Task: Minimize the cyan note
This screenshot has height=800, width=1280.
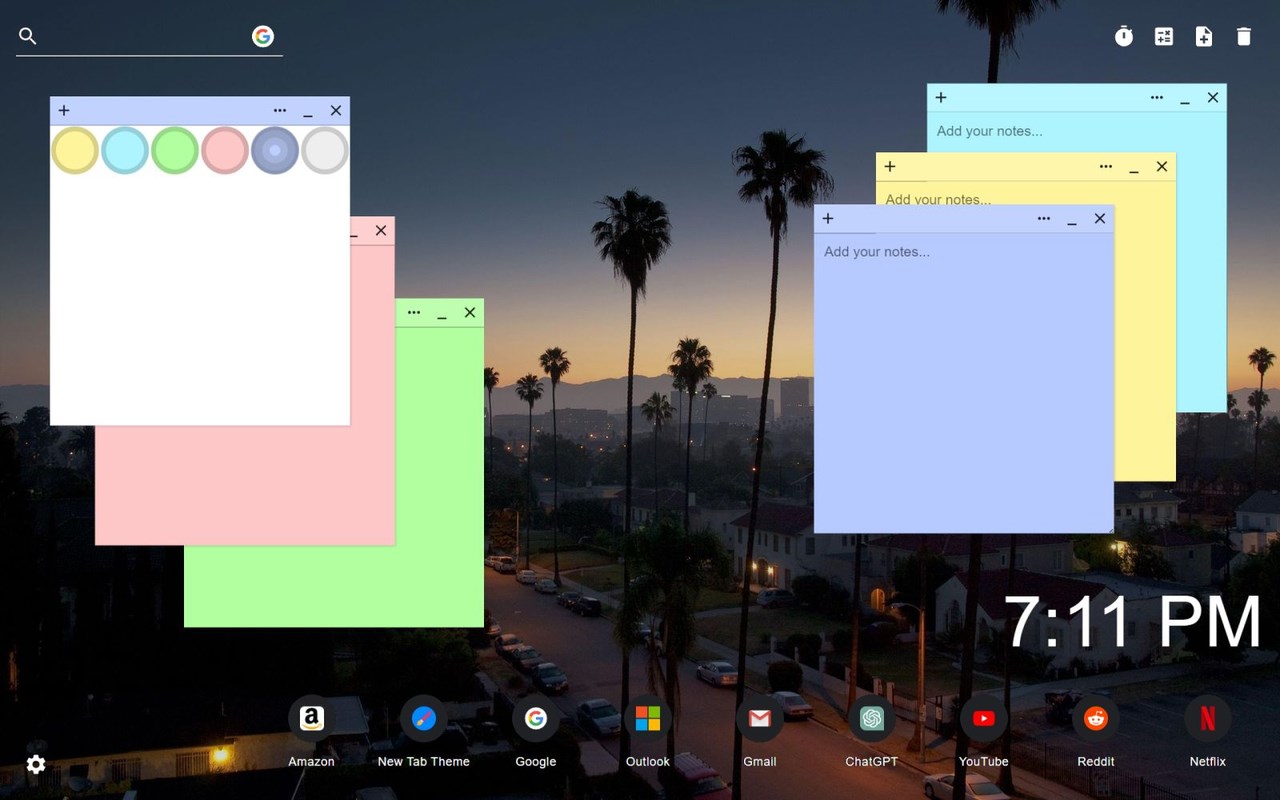Action: [x=1185, y=99]
